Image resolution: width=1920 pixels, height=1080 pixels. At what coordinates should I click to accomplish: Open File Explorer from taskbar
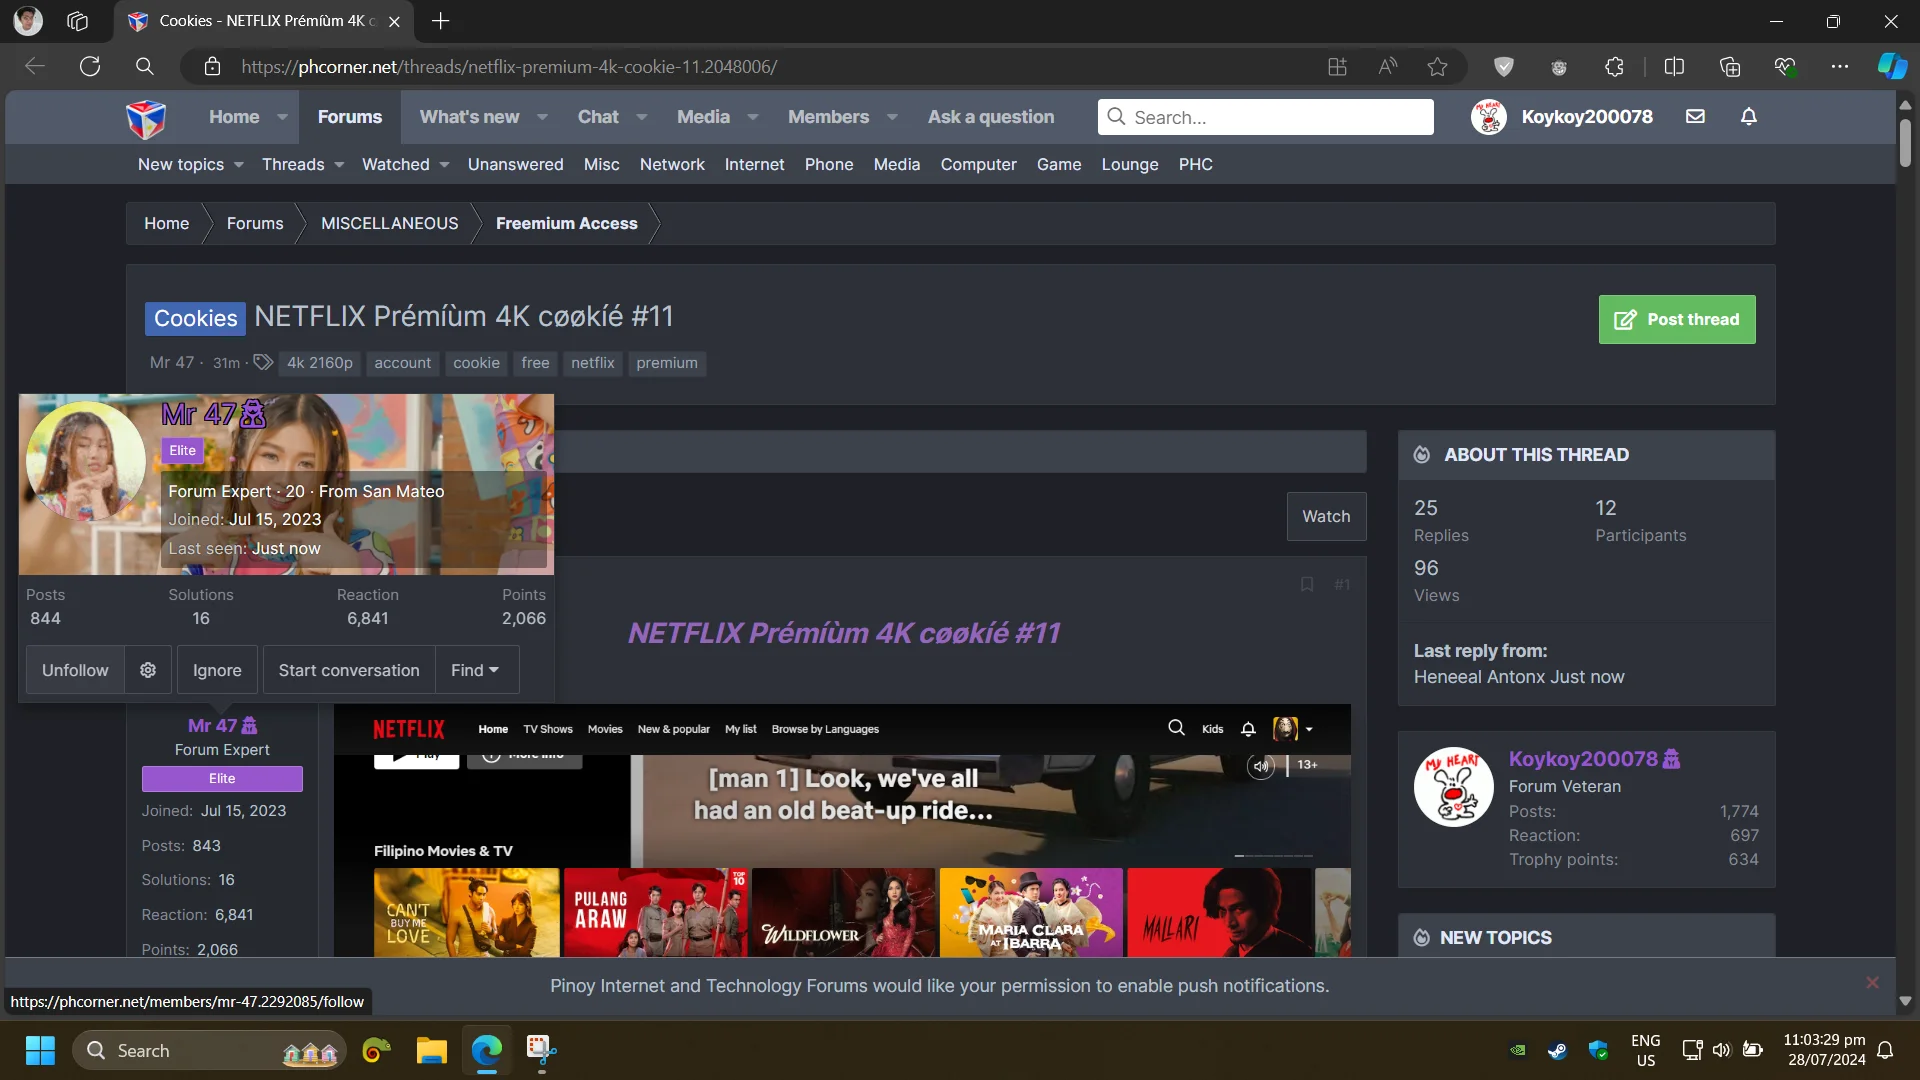pos(431,1050)
